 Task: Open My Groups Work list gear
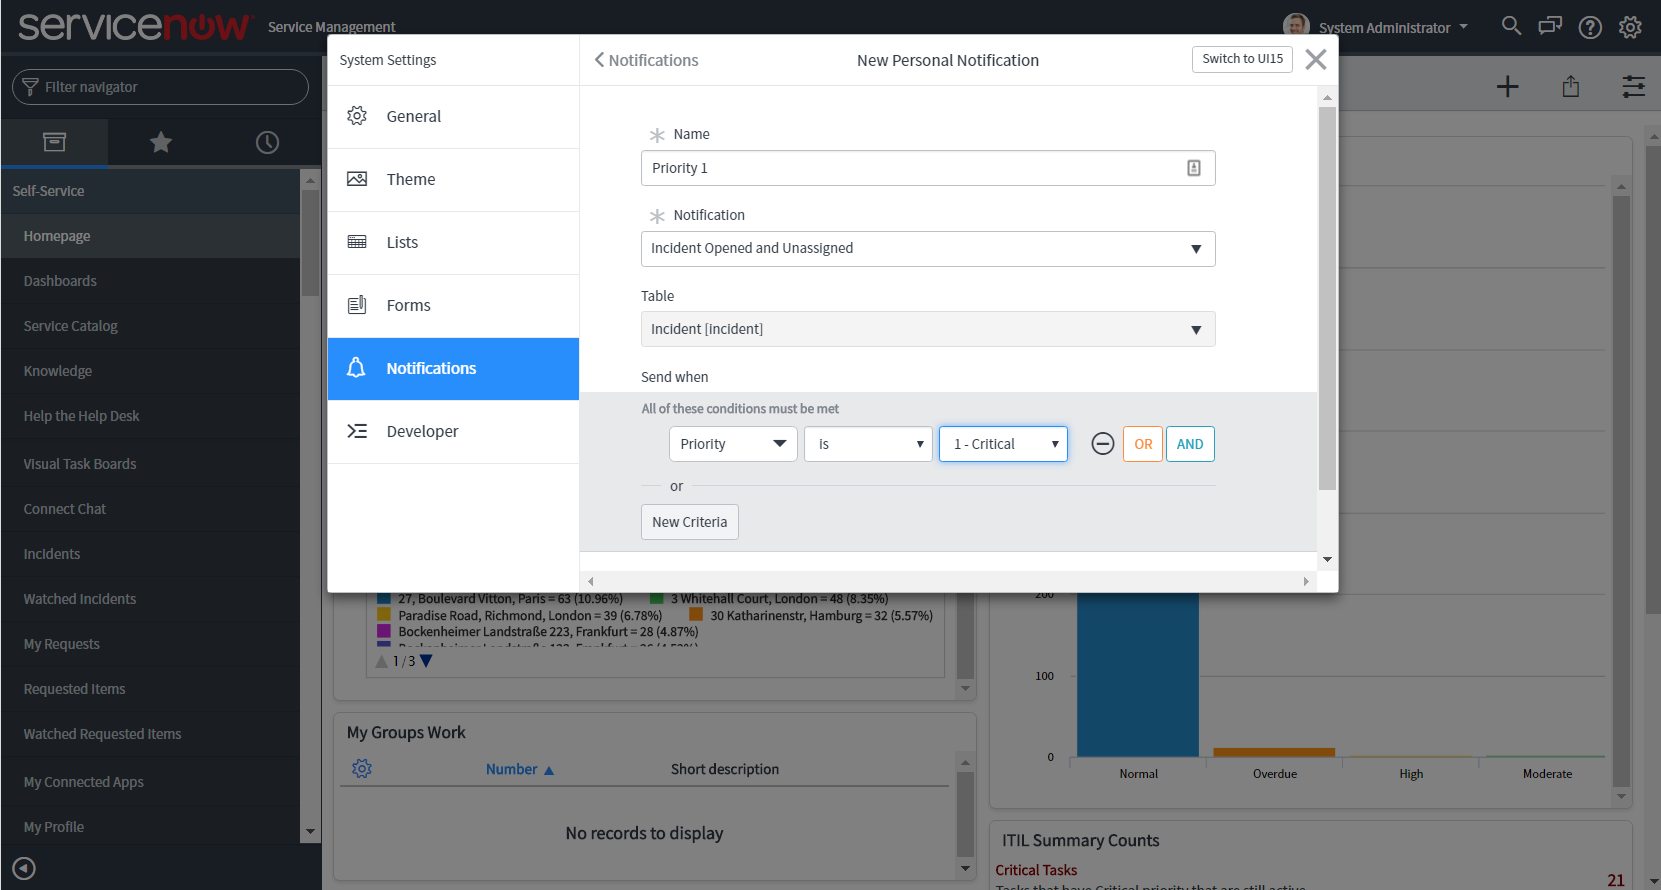[x=362, y=768]
